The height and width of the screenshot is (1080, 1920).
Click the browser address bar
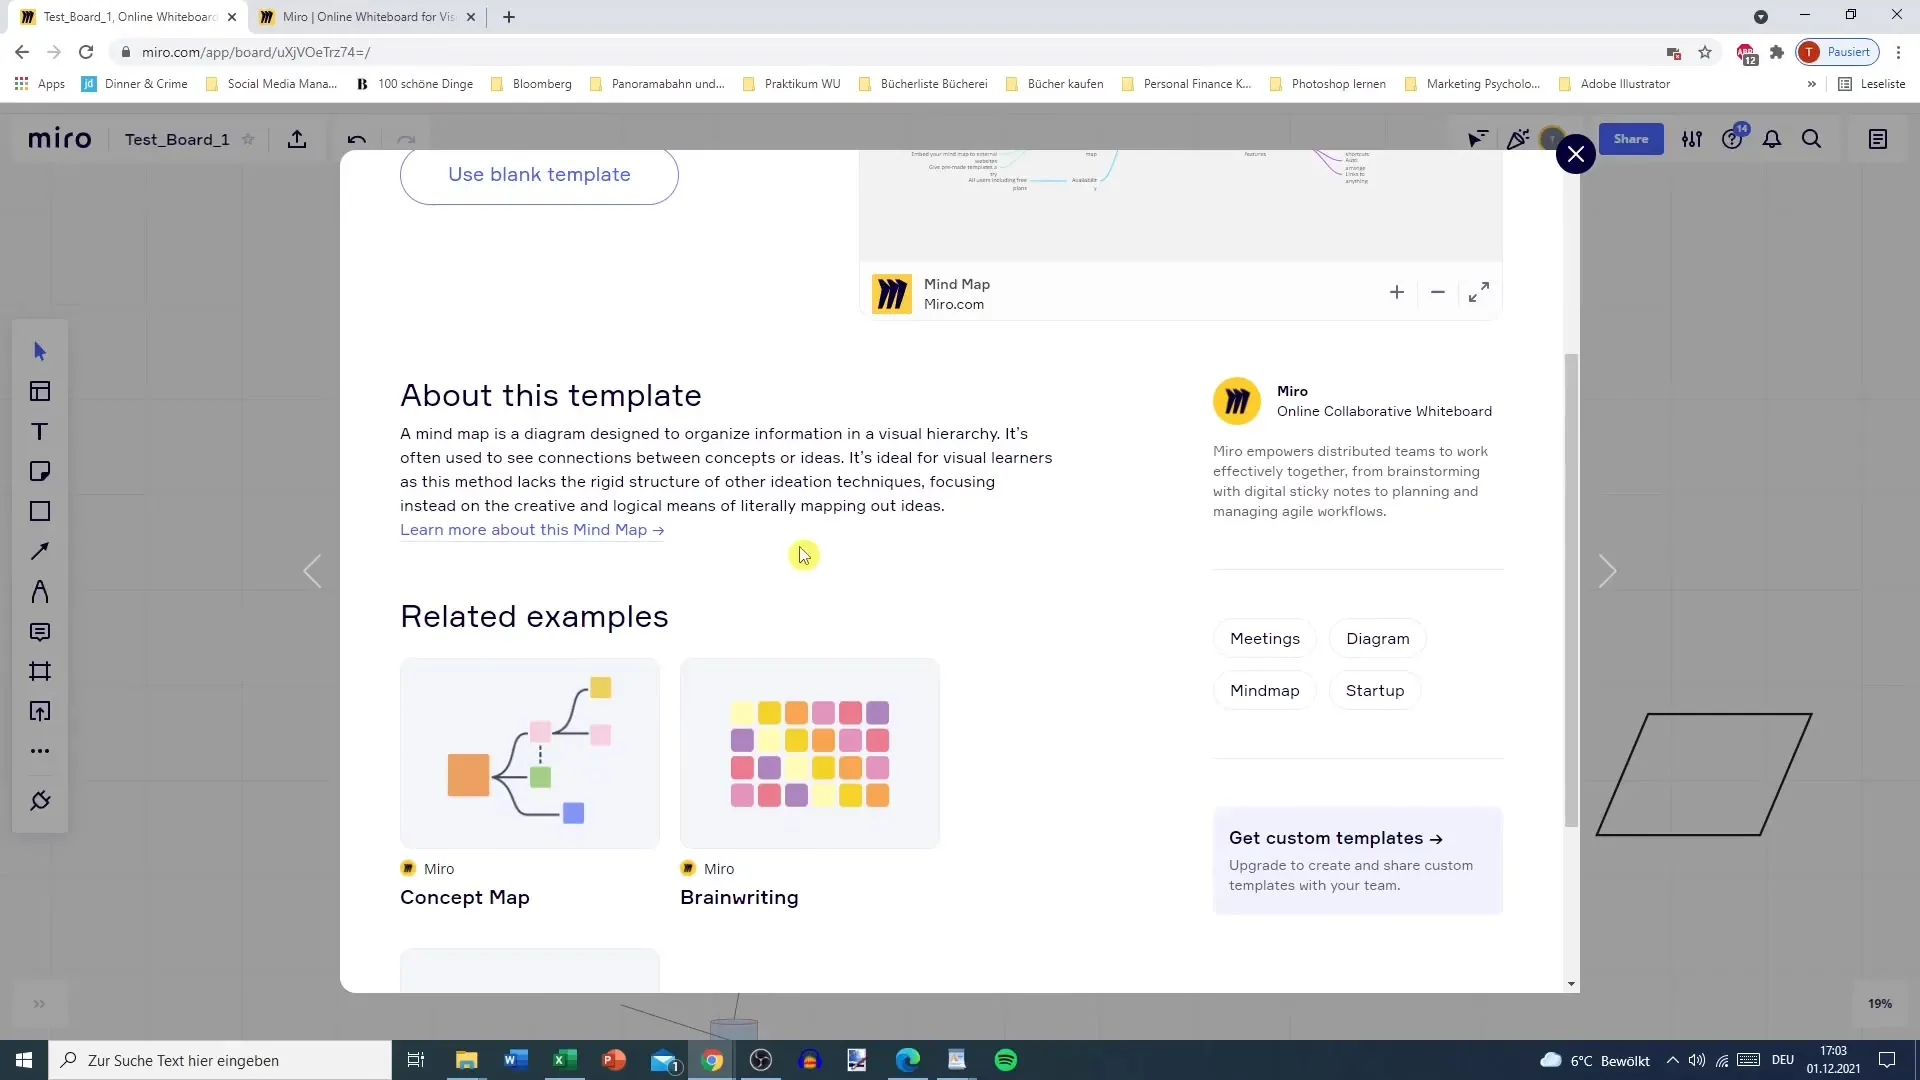880,52
